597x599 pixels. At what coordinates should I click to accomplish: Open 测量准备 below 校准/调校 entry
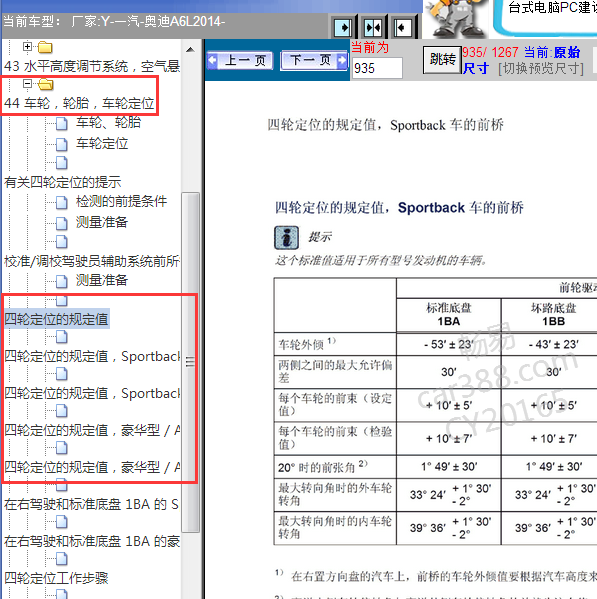pos(102,280)
